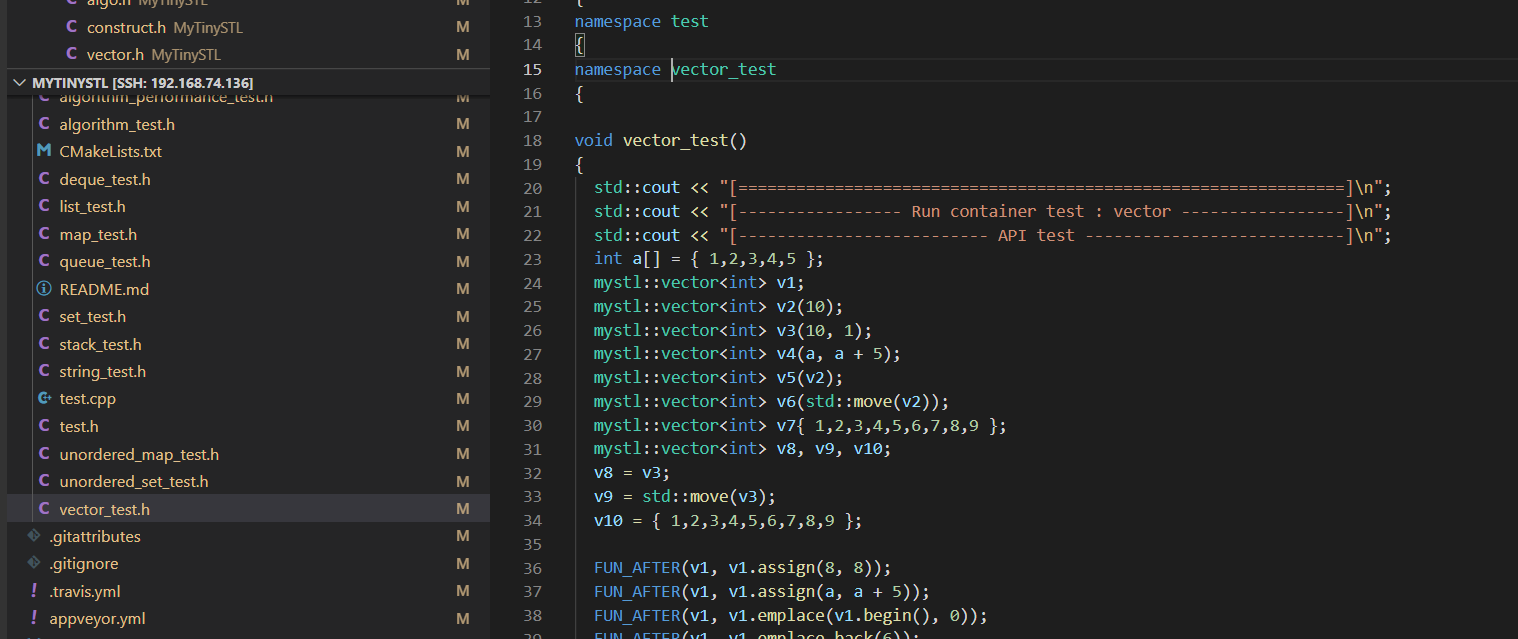The height and width of the screenshot is (639, 1518).
Task: Click the exclamation icon next to .travis.yml
Action: coord(34,592)
